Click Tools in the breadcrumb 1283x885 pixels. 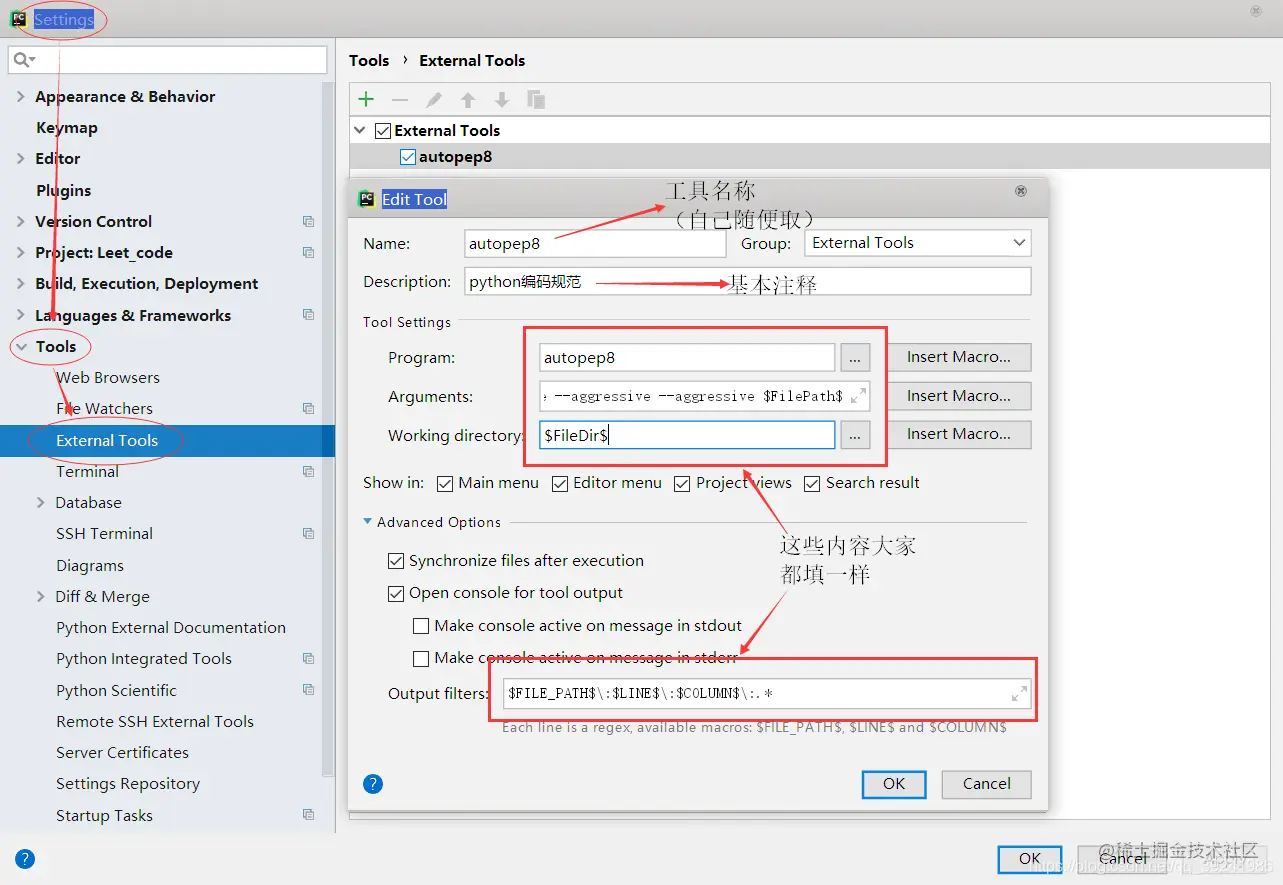pos(369,61)
